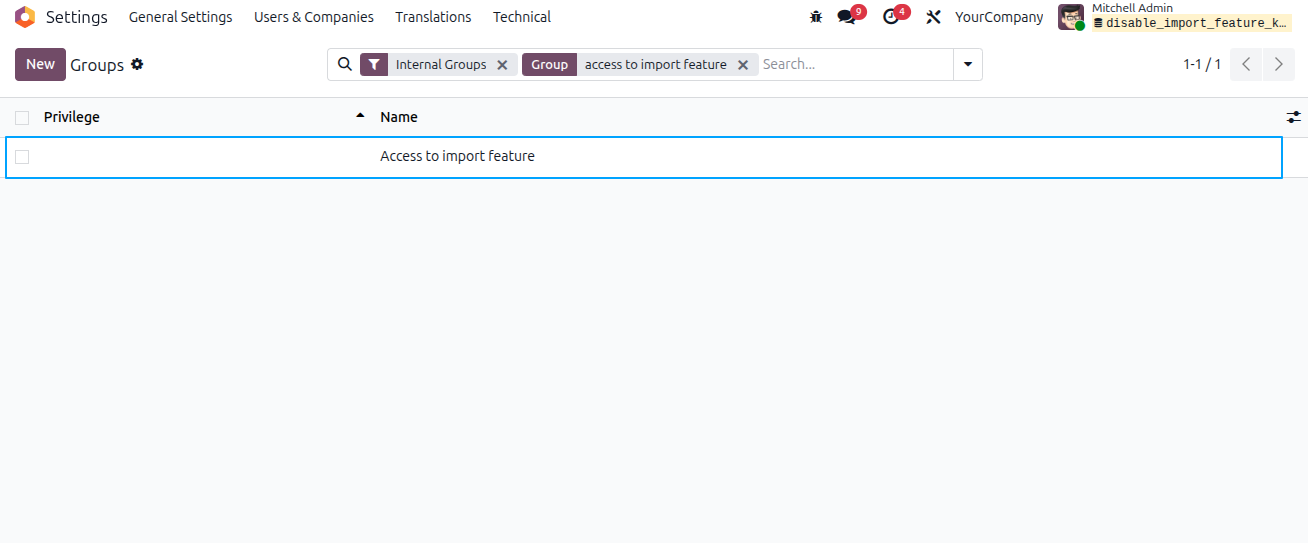Go to next page arrow
1308x543 pixels.
click(1279, 64)
